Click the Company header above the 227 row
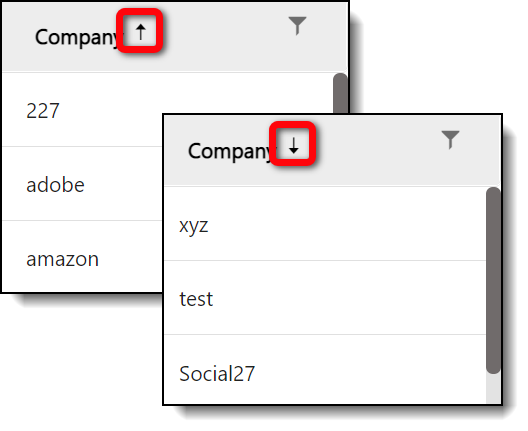This screenshot has height=431, width=528. pos(78,37)
